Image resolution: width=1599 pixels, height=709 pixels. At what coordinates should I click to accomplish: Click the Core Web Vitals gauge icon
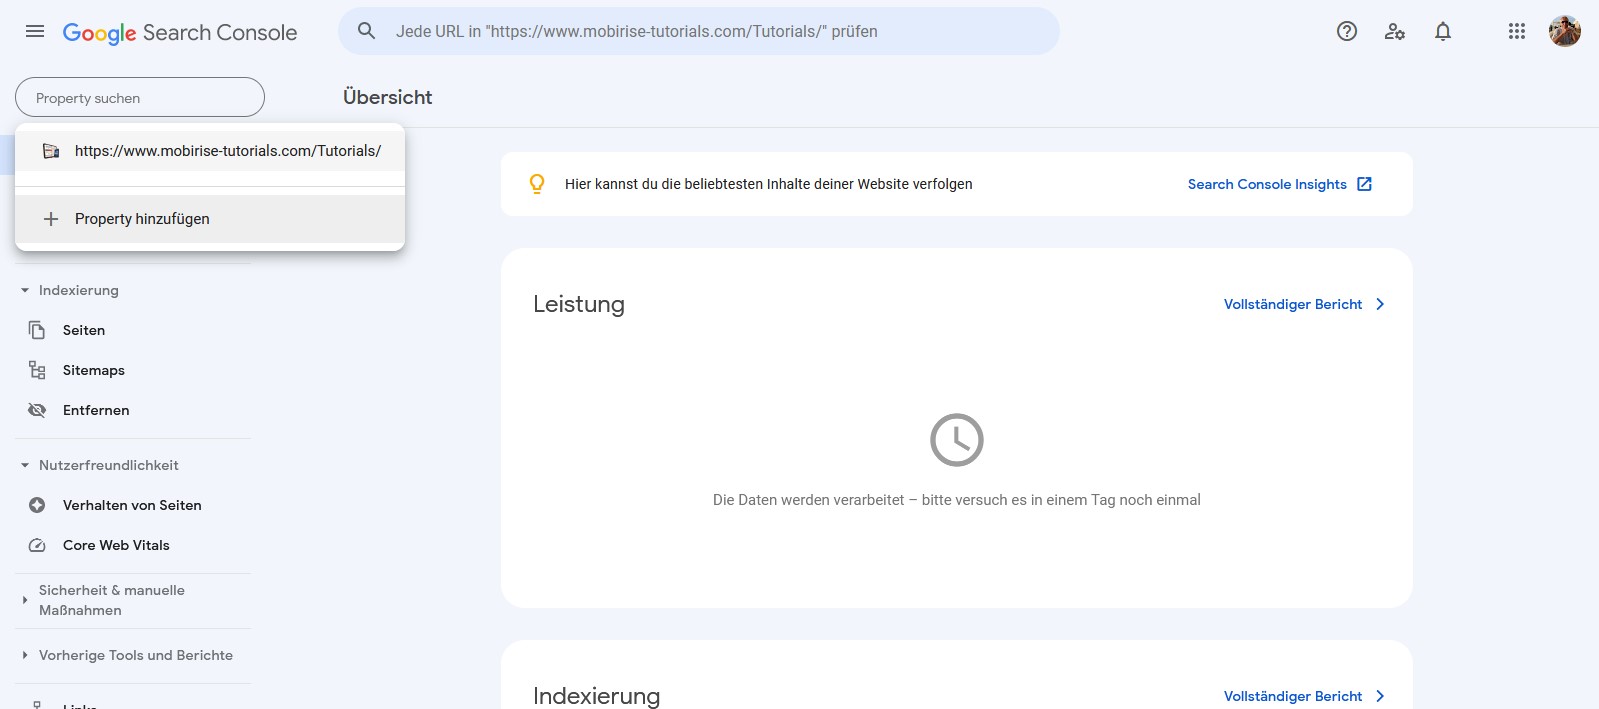(37, 545)
